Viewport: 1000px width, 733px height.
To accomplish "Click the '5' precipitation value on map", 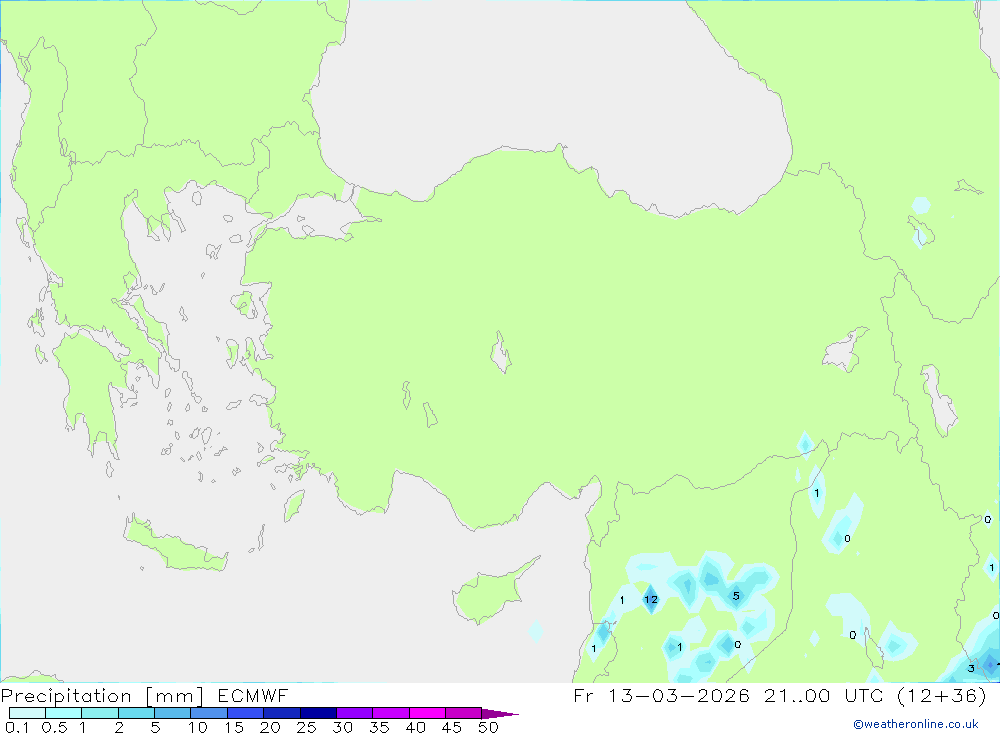I will (x=736, y=596).
